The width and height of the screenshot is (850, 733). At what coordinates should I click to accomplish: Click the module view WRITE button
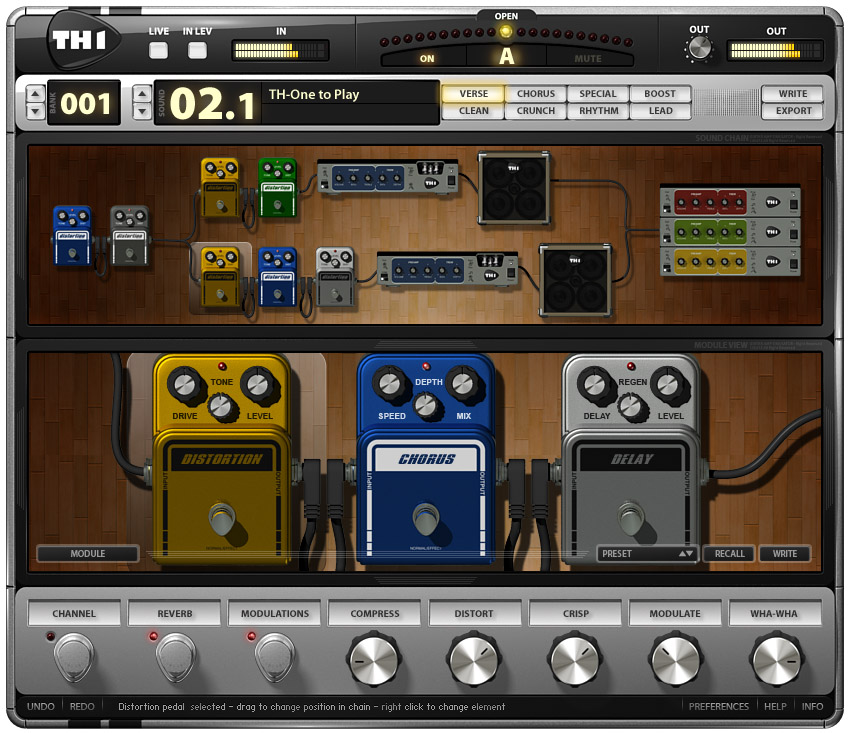pyautogui.click(x=784, y=554)
